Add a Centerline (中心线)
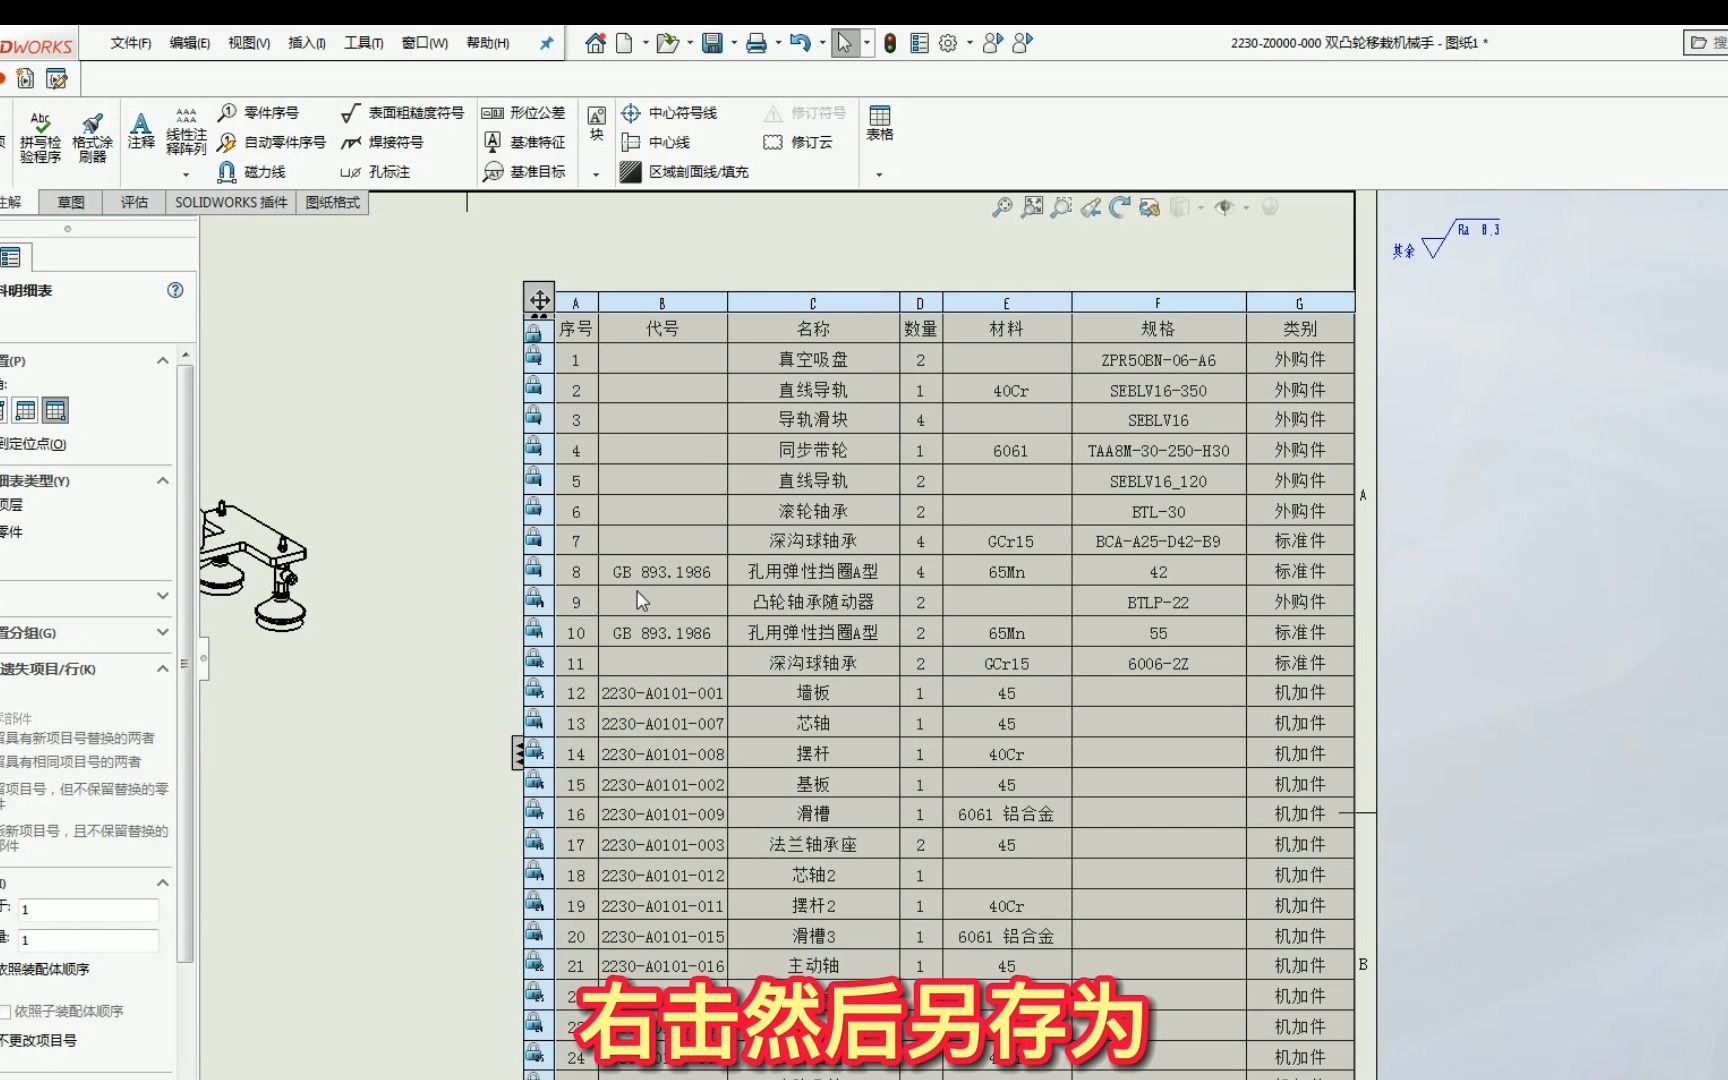The width and height of the screenshot is (1728, 1080). pyautogui.click(x=655, y=142)
